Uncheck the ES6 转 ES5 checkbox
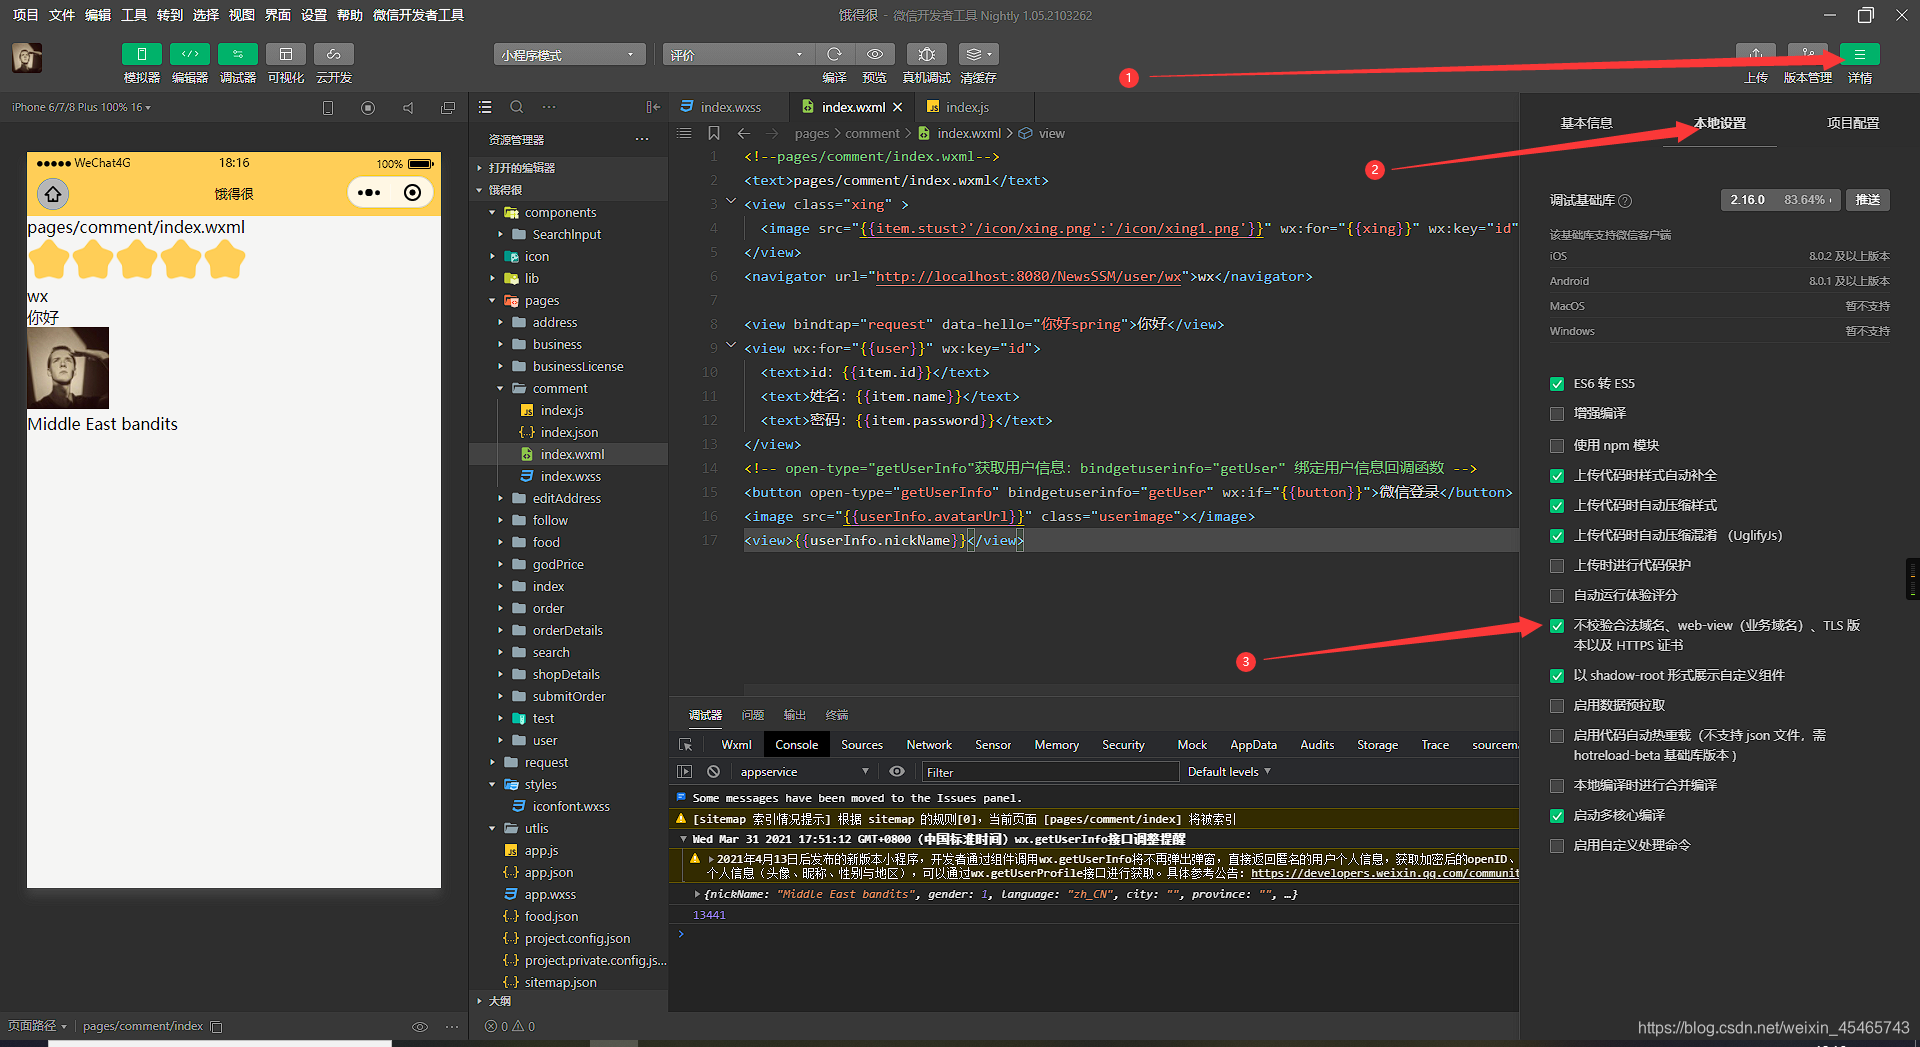The image size is (1920, 1047). [x=1556, y=384]
